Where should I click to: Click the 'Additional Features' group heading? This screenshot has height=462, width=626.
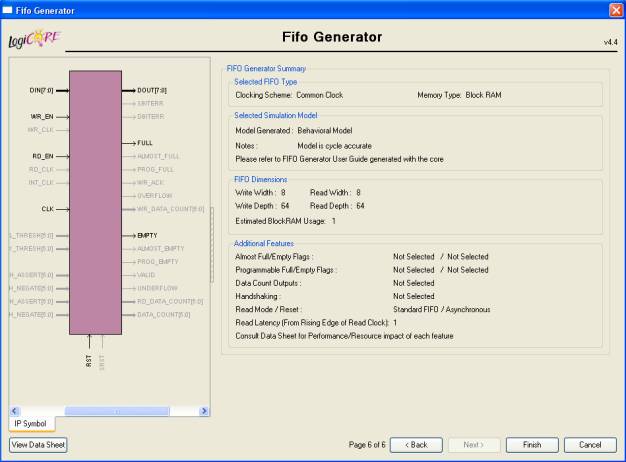(264, 243)
